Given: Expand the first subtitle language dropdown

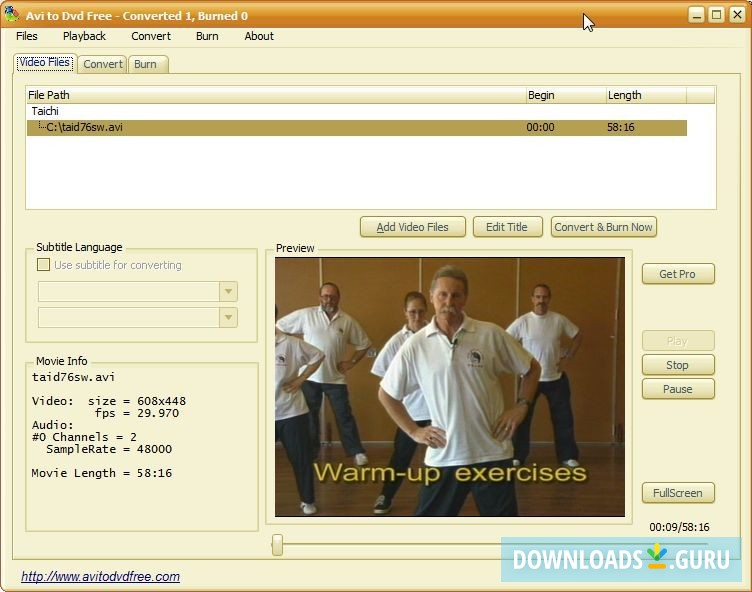Looking at the screenshot, I should pos(228,291).
